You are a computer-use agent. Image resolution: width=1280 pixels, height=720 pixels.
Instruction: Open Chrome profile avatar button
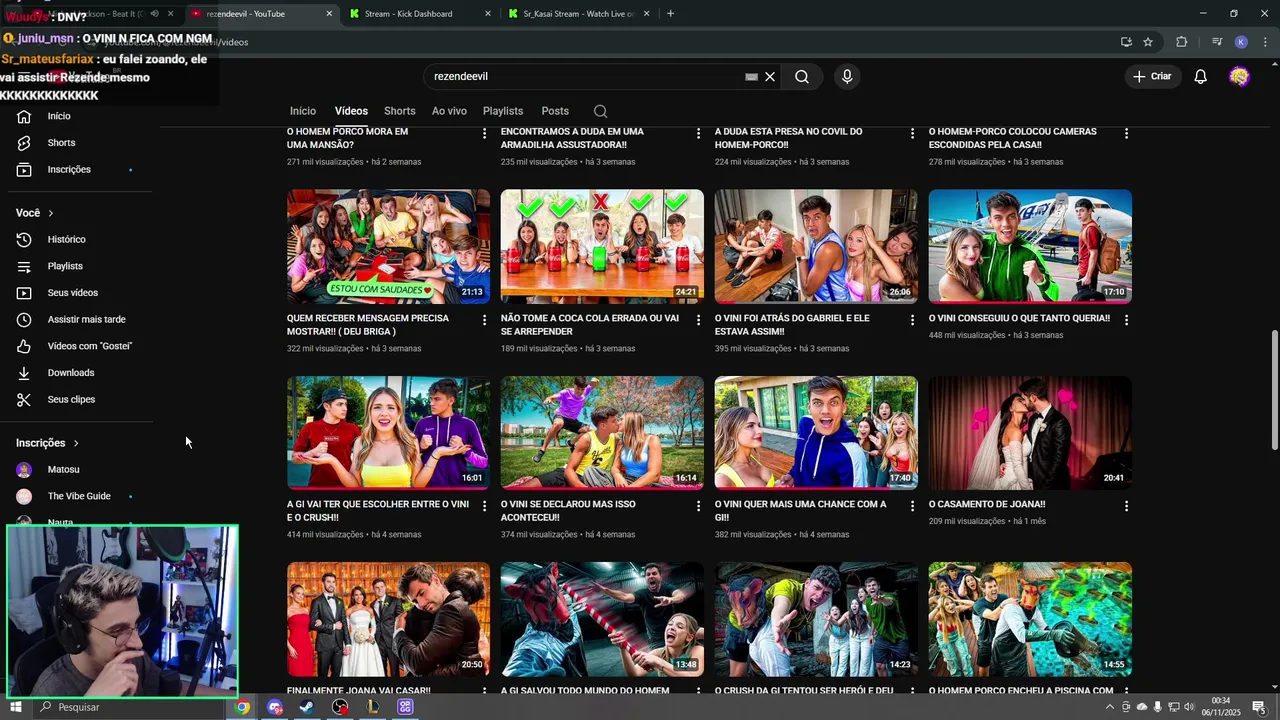1241,42
